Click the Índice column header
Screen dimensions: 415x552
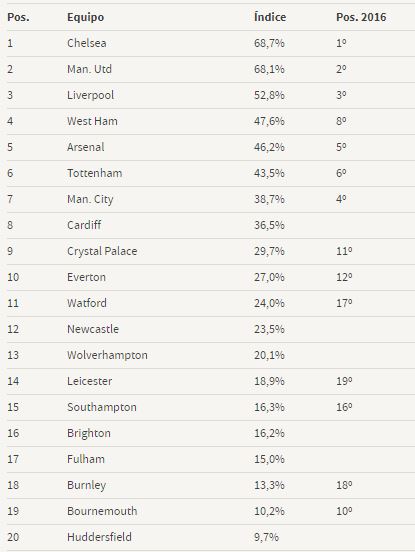pyautogui.click(x=270, y=17)
